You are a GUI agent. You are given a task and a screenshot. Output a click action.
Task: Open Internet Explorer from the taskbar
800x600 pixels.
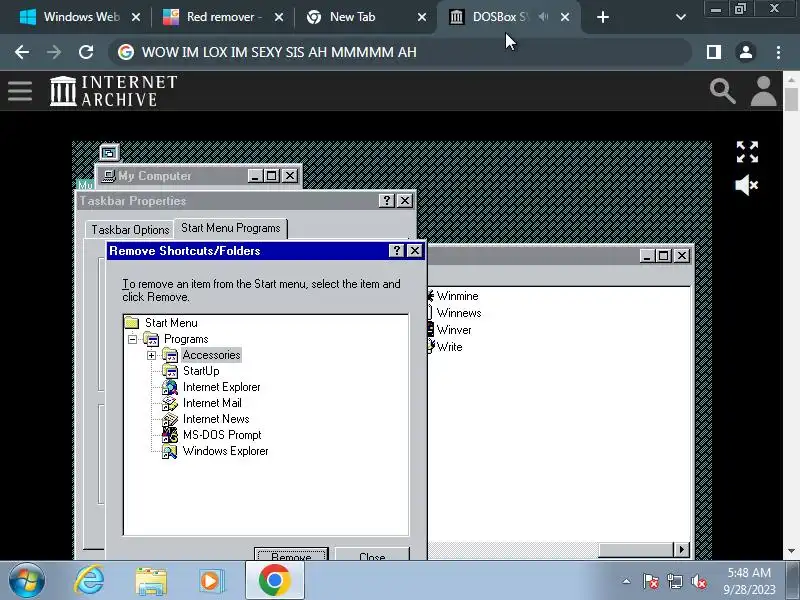[x=89, y=580]
